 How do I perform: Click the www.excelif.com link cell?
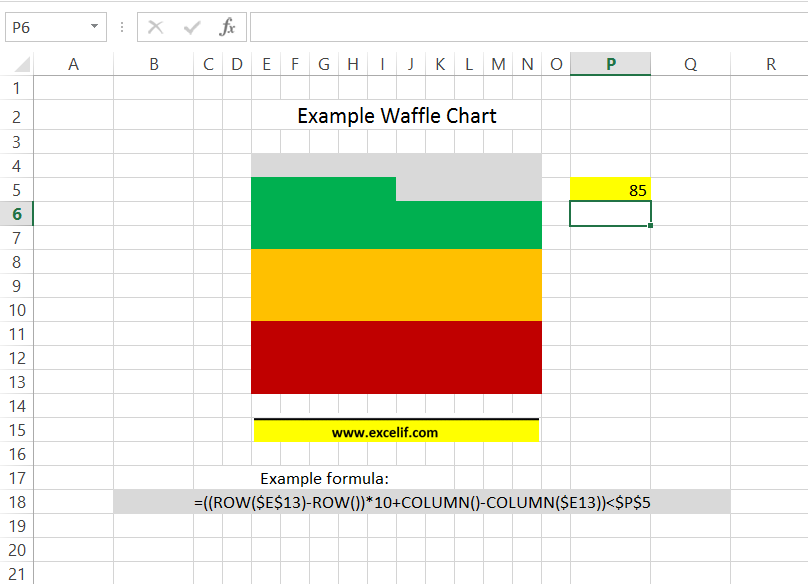(396, 431)
